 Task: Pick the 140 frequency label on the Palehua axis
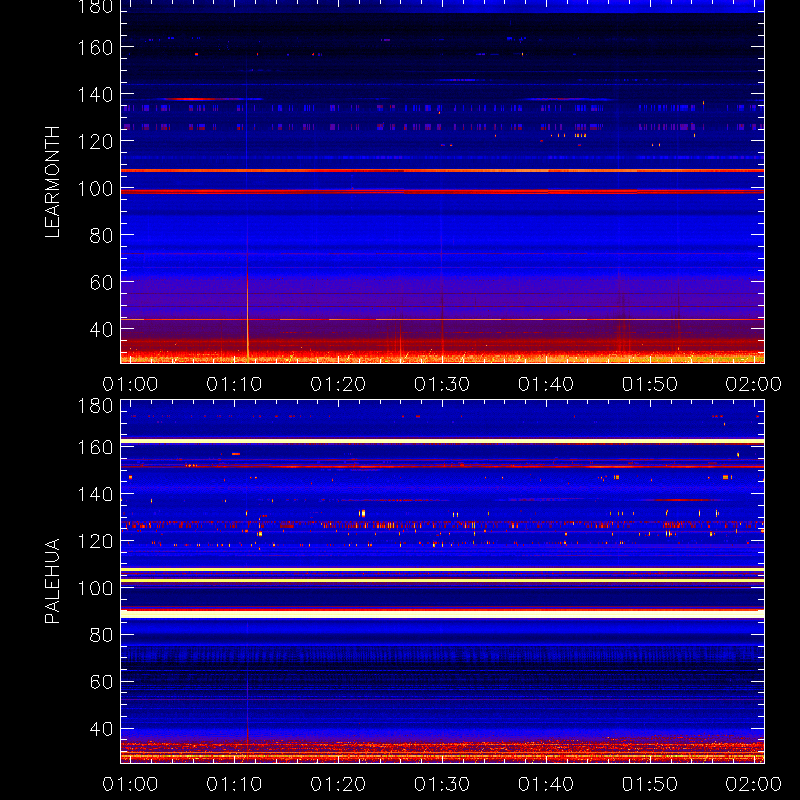click(x=95, y=494)
